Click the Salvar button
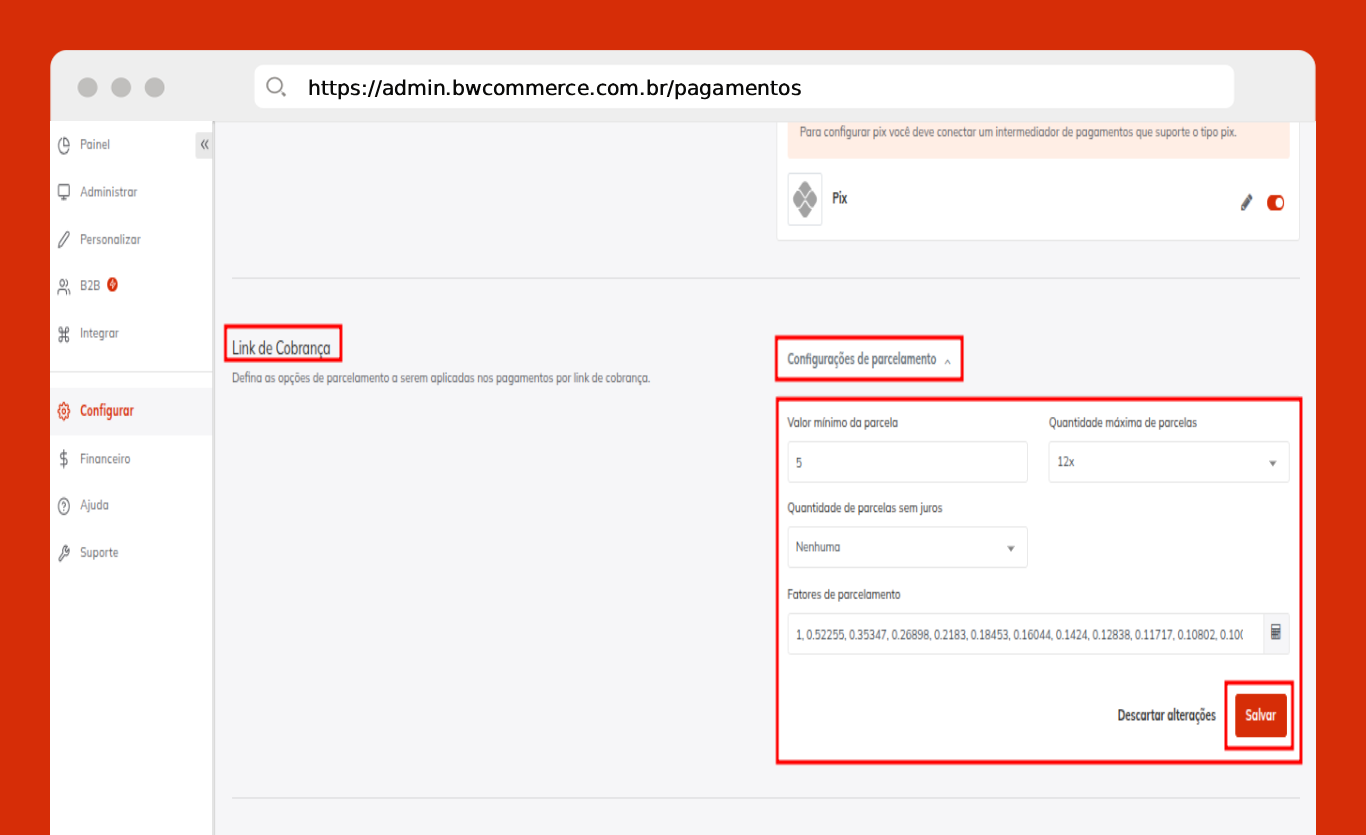This screenshot has height=835, width=1366. coord(1260,716)
